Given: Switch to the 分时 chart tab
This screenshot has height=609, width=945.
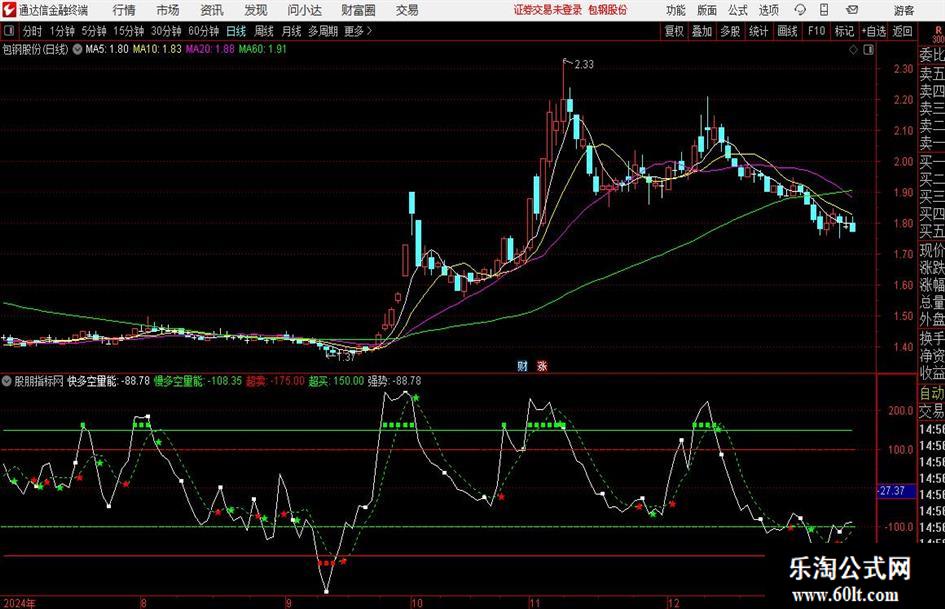Looking at the screenshot, I should coord(33,31).
